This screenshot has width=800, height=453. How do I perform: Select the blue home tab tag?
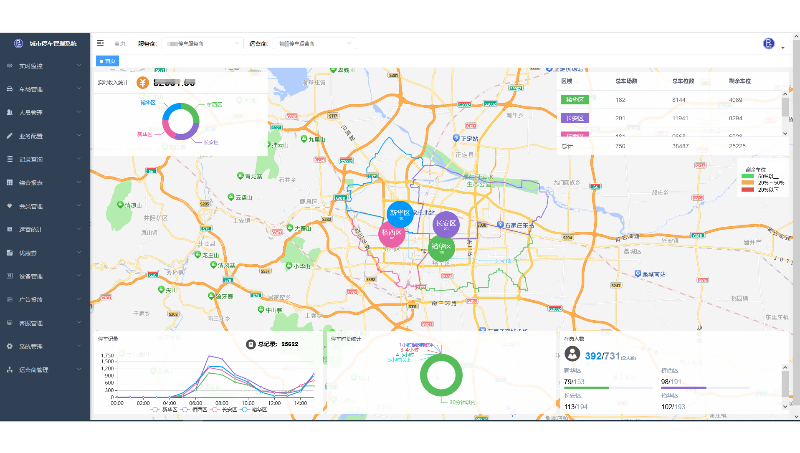108,61
